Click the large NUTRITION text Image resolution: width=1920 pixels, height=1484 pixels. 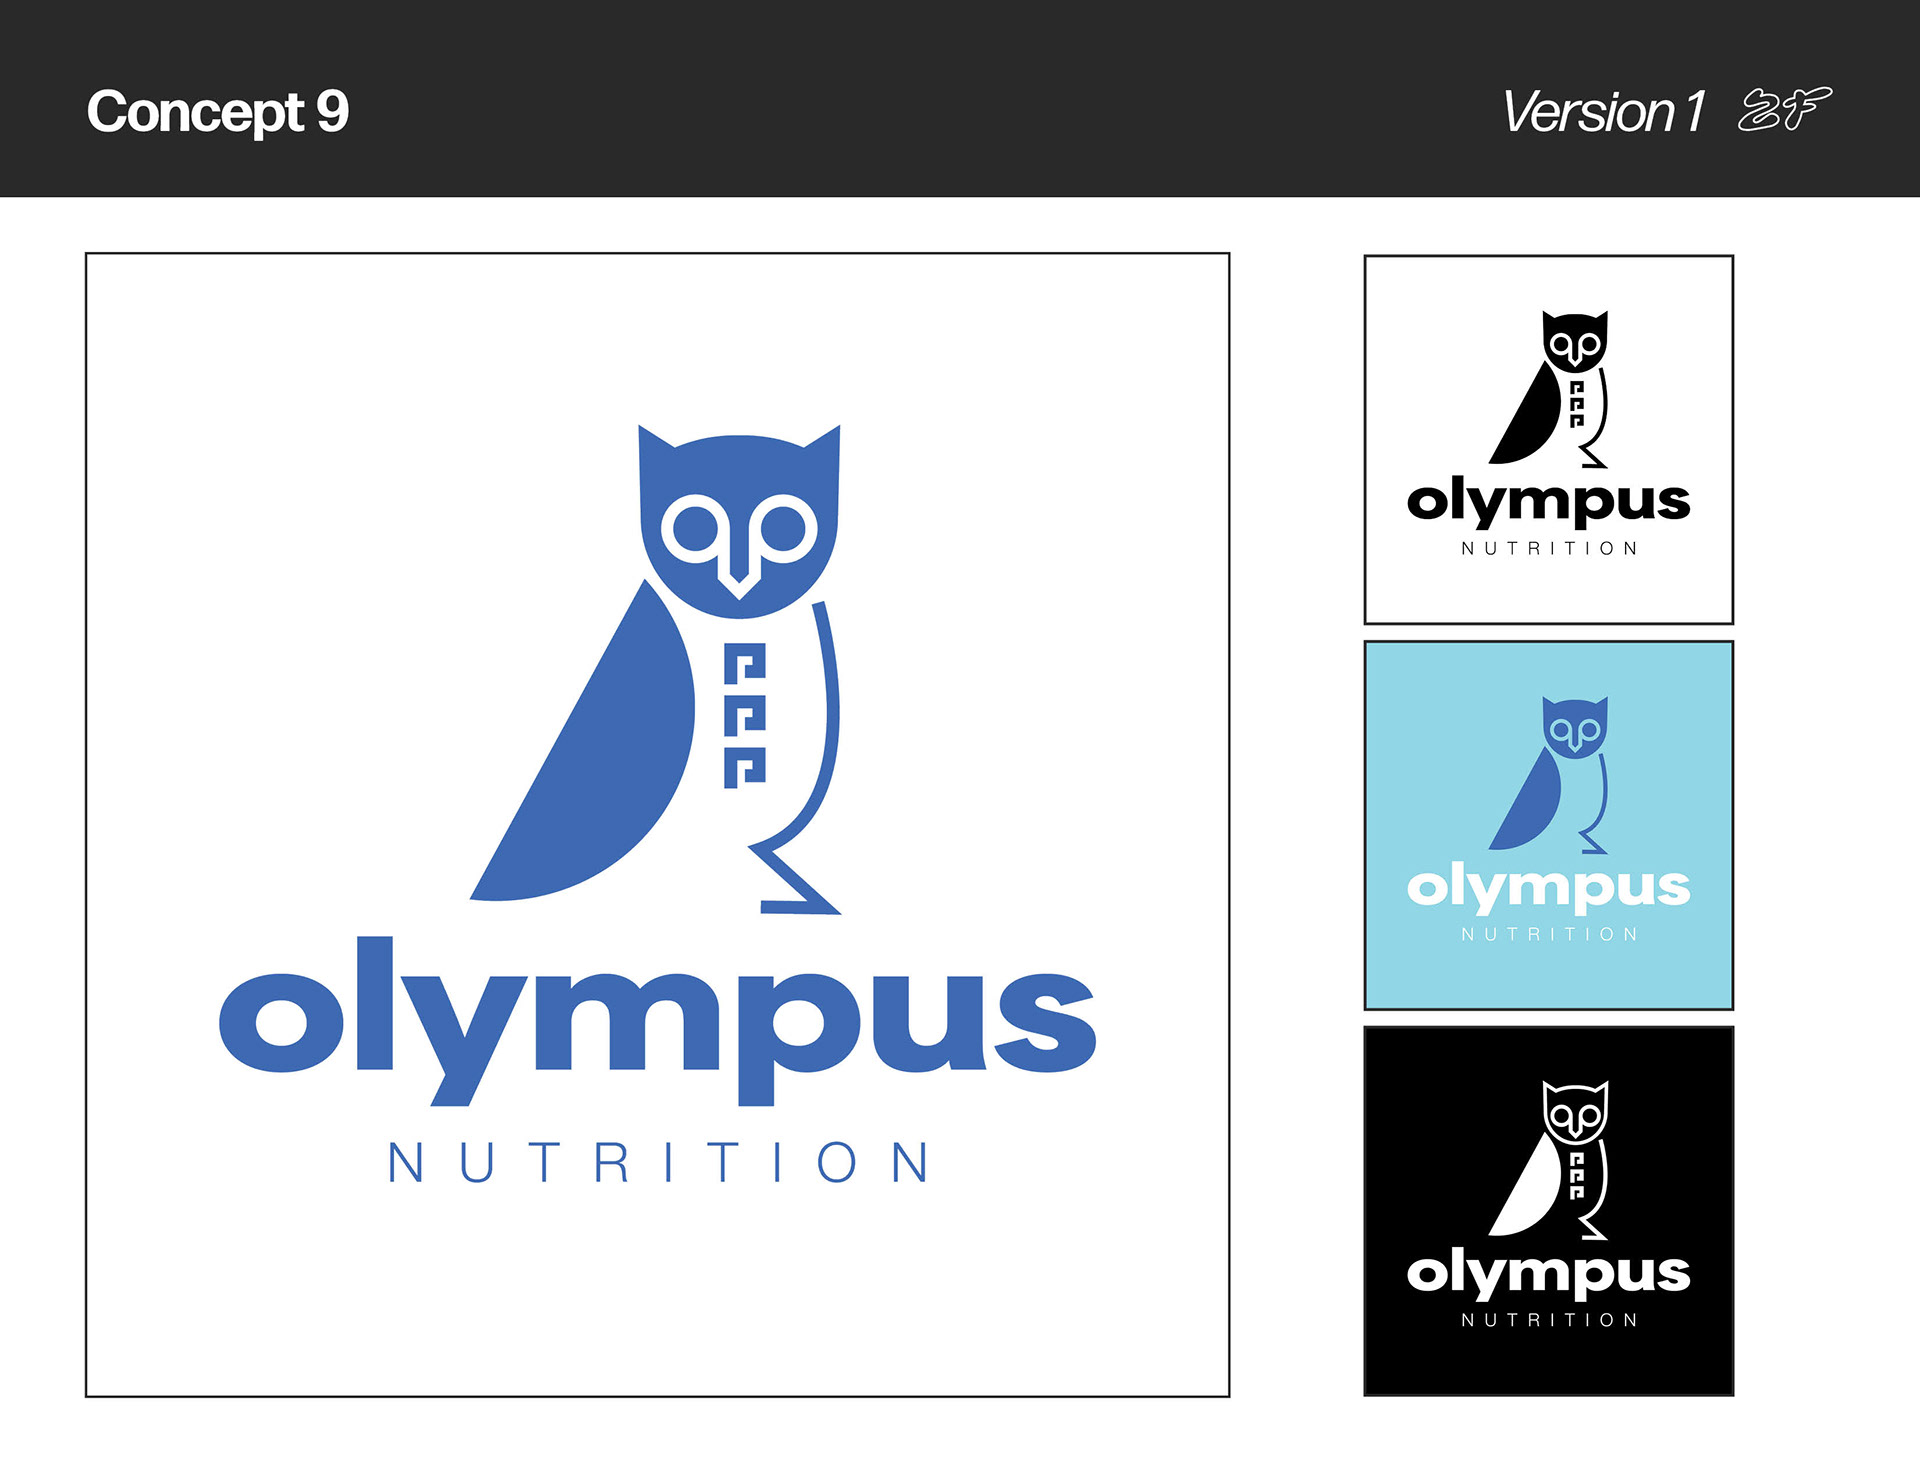[x=659, y=1163]
